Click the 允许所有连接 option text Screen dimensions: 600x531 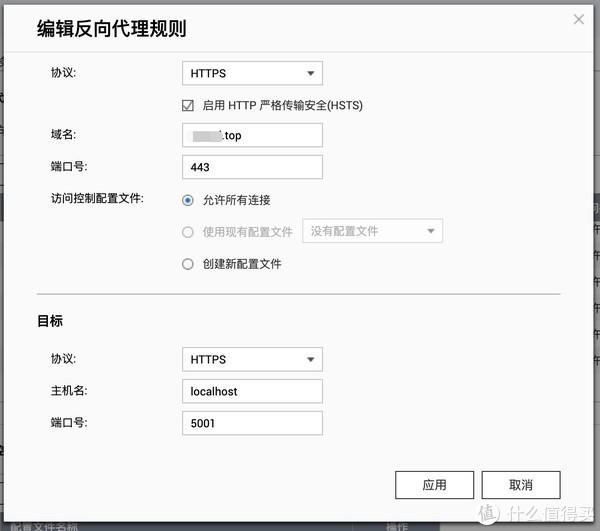pyautogui.click(x=236, y=200)
